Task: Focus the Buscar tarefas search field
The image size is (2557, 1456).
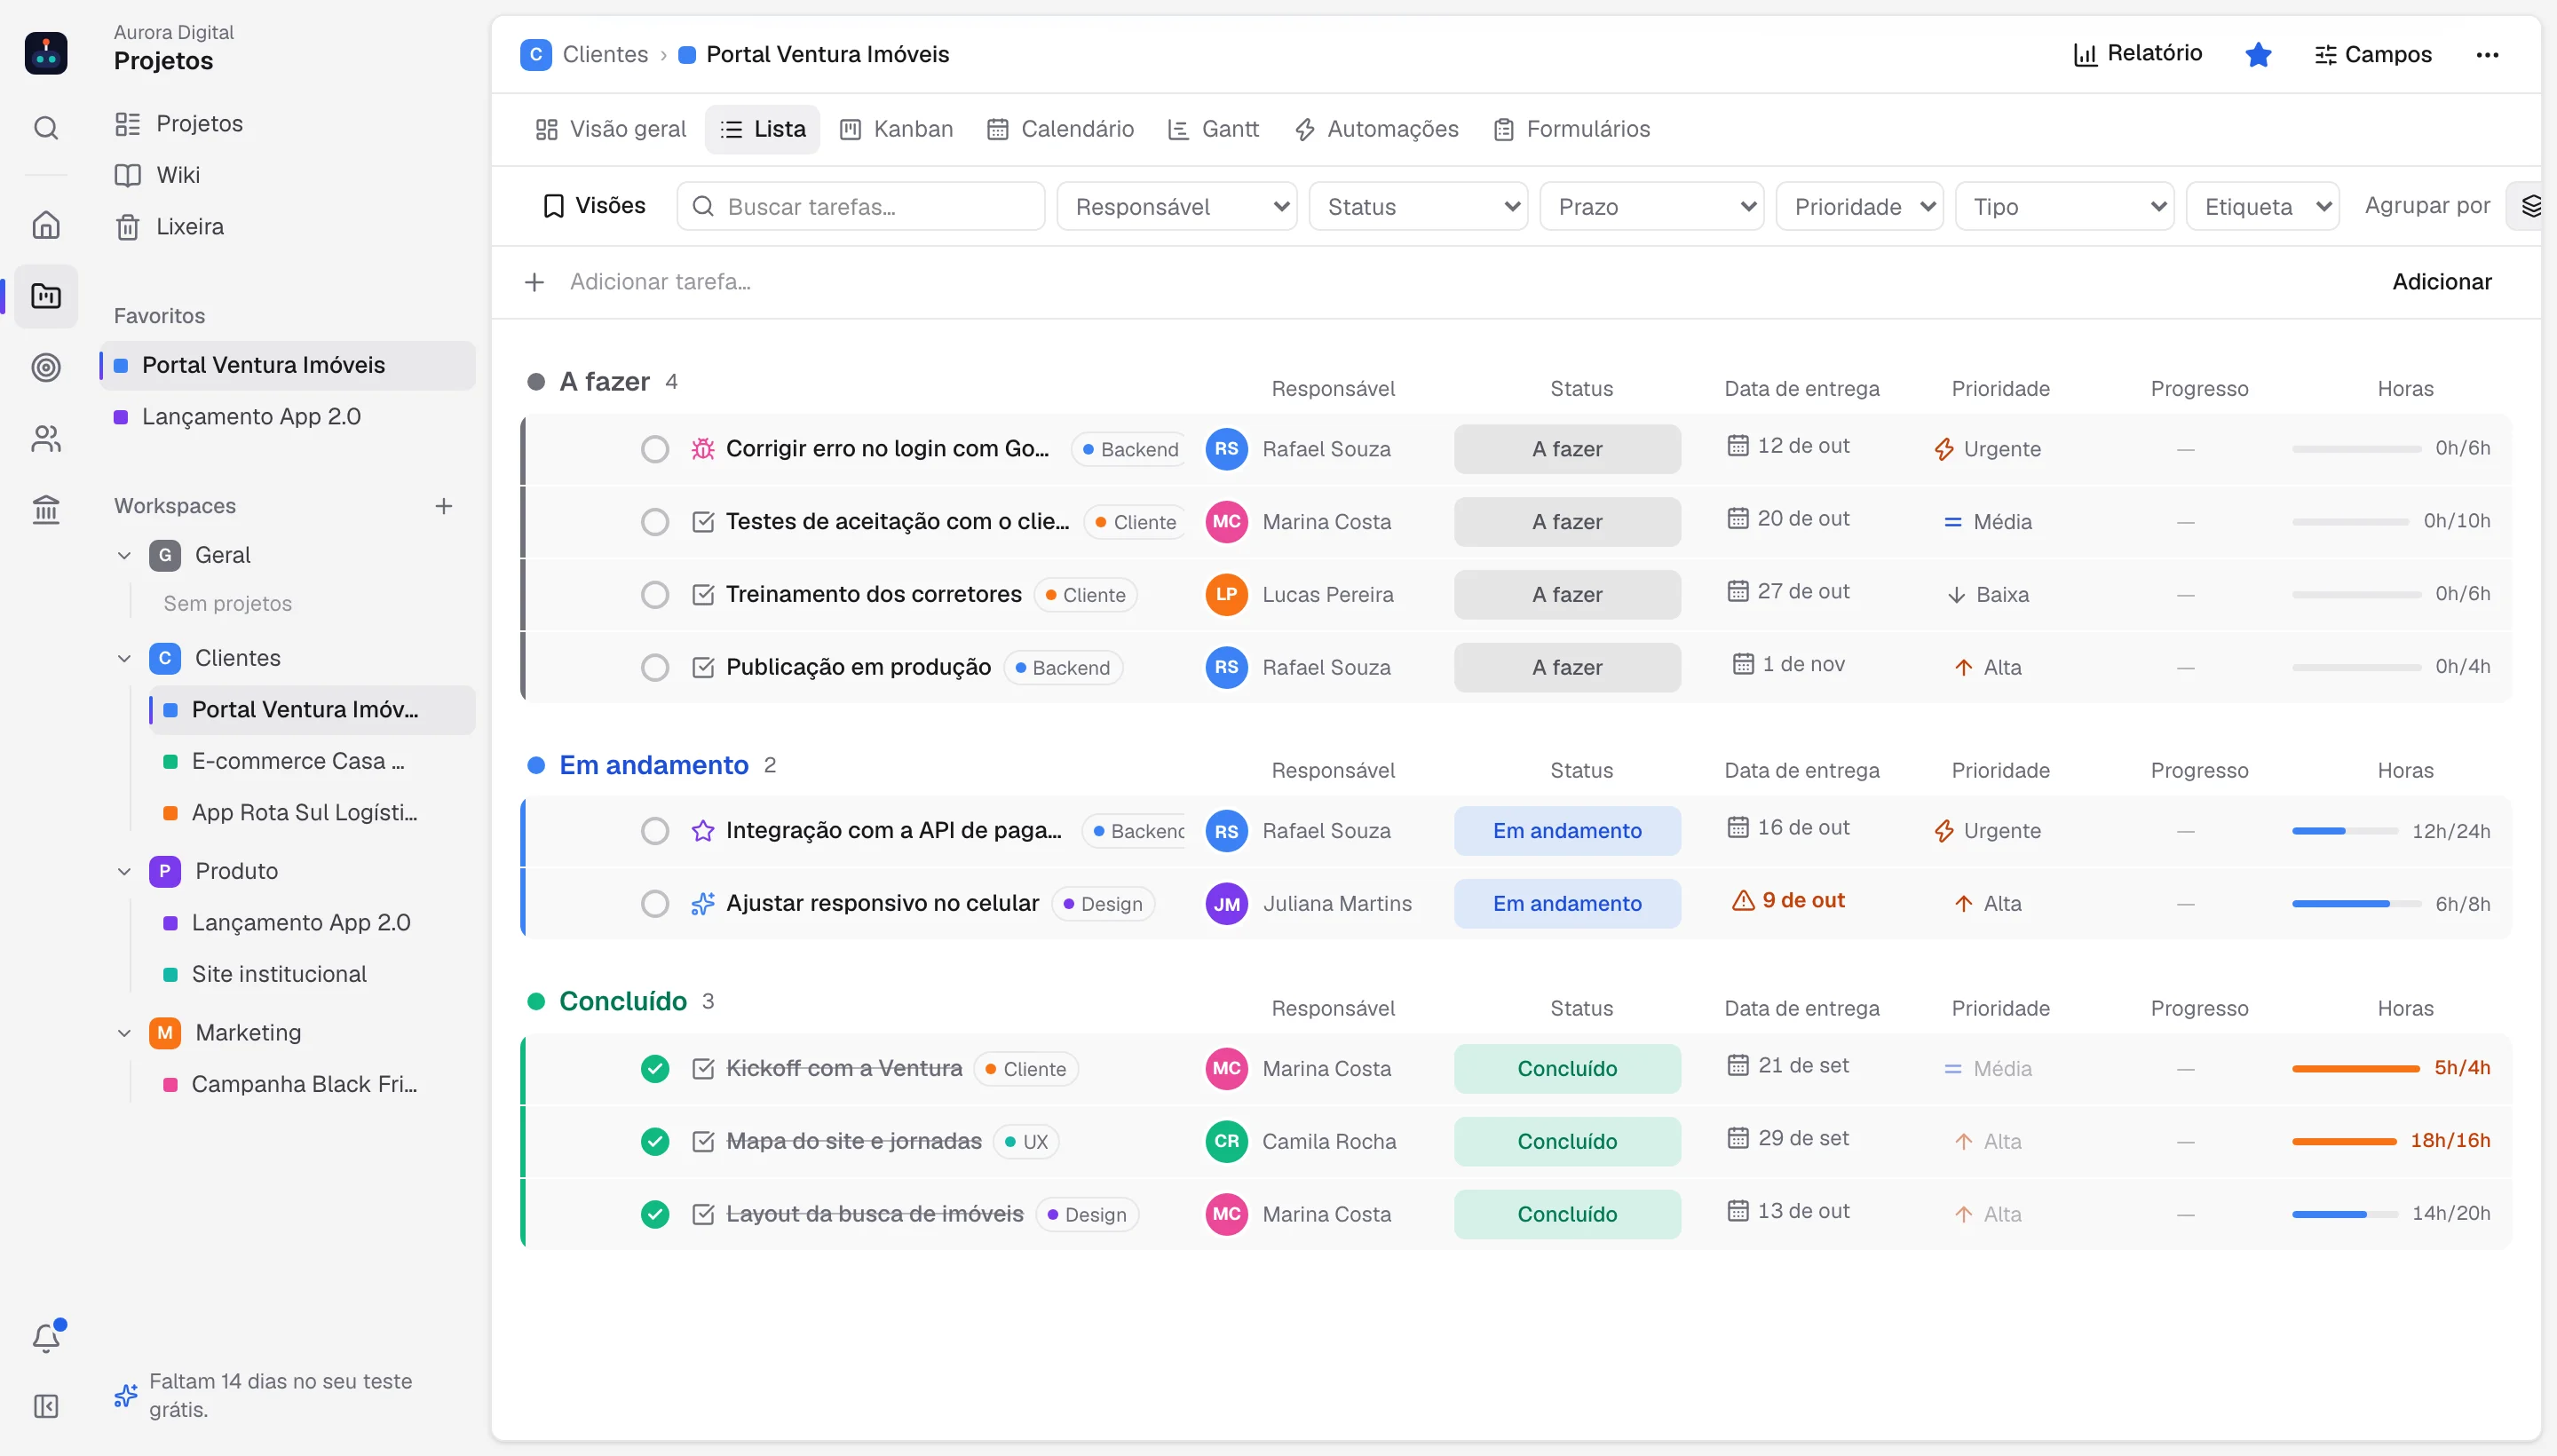Action: coord(860,206)
